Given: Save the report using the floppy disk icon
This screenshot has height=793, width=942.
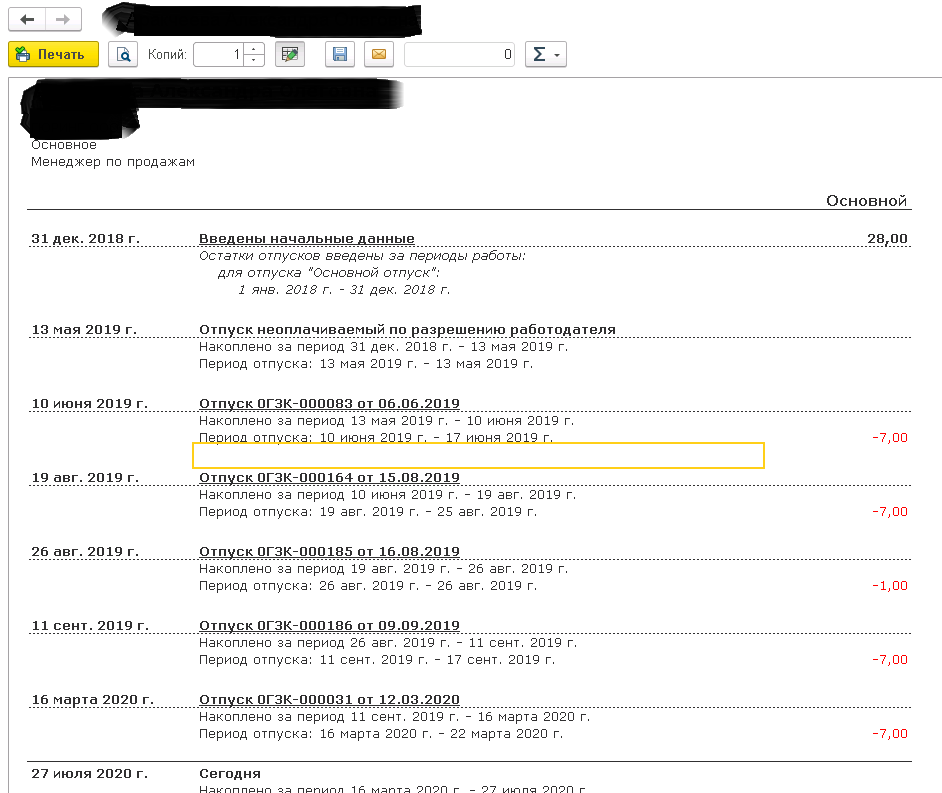Looking at the screenshot, I should click(x=340, y=54).
